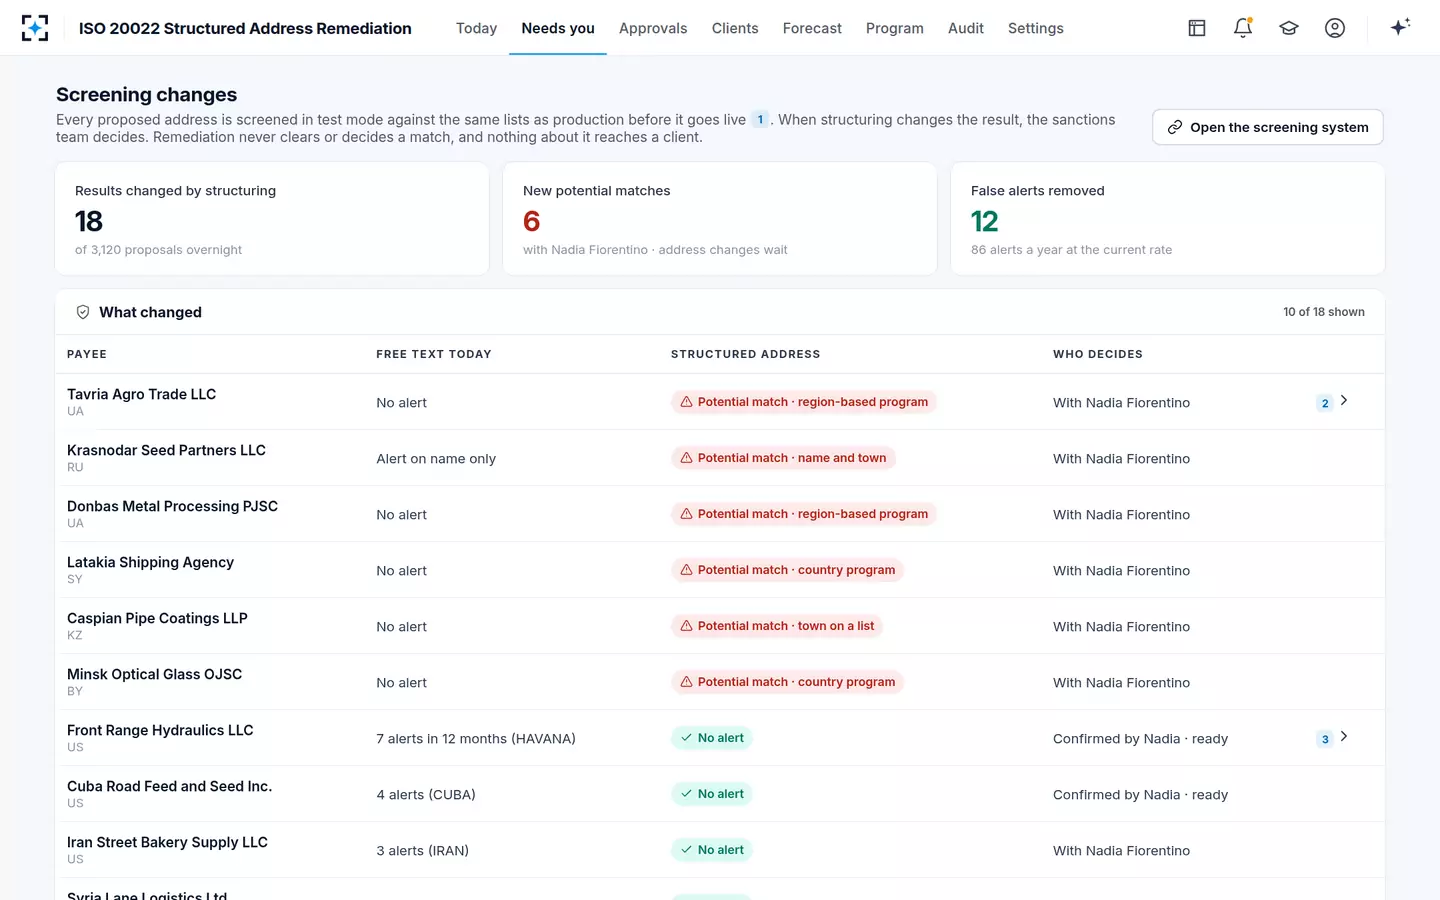
Task: Click the 'Alert on name only' cell
Action: click(436, 459)
